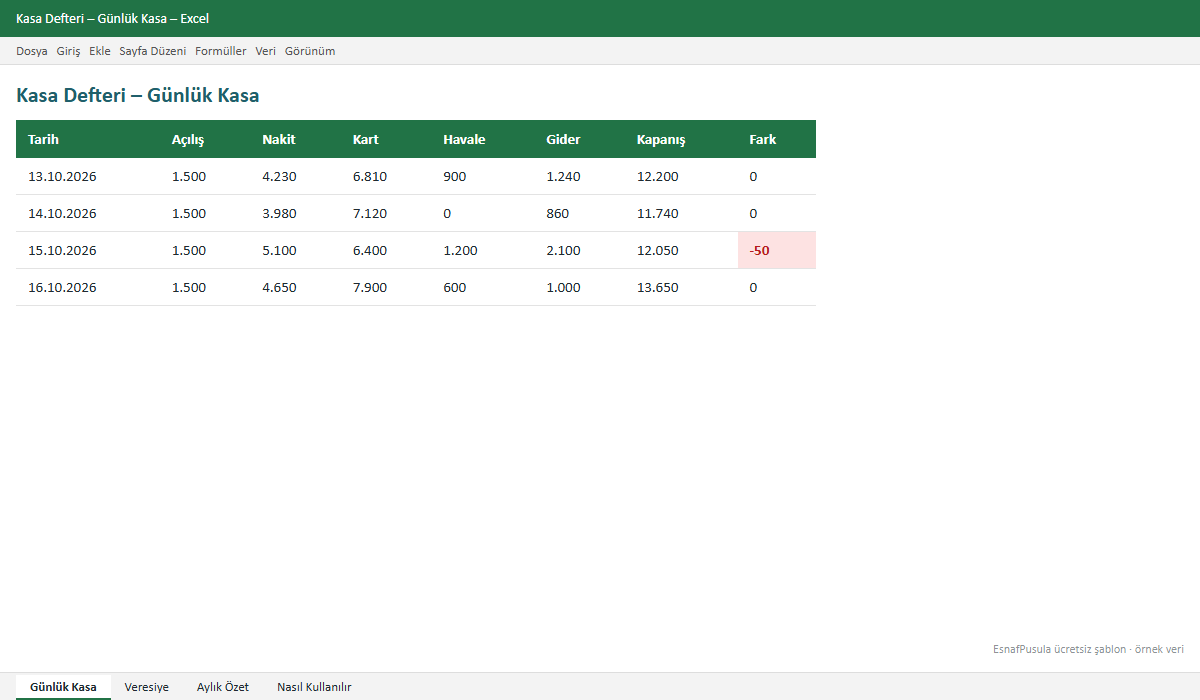Open the Dosya menu
Viewport: 1200px width, 700px height.
pos(32,51)
